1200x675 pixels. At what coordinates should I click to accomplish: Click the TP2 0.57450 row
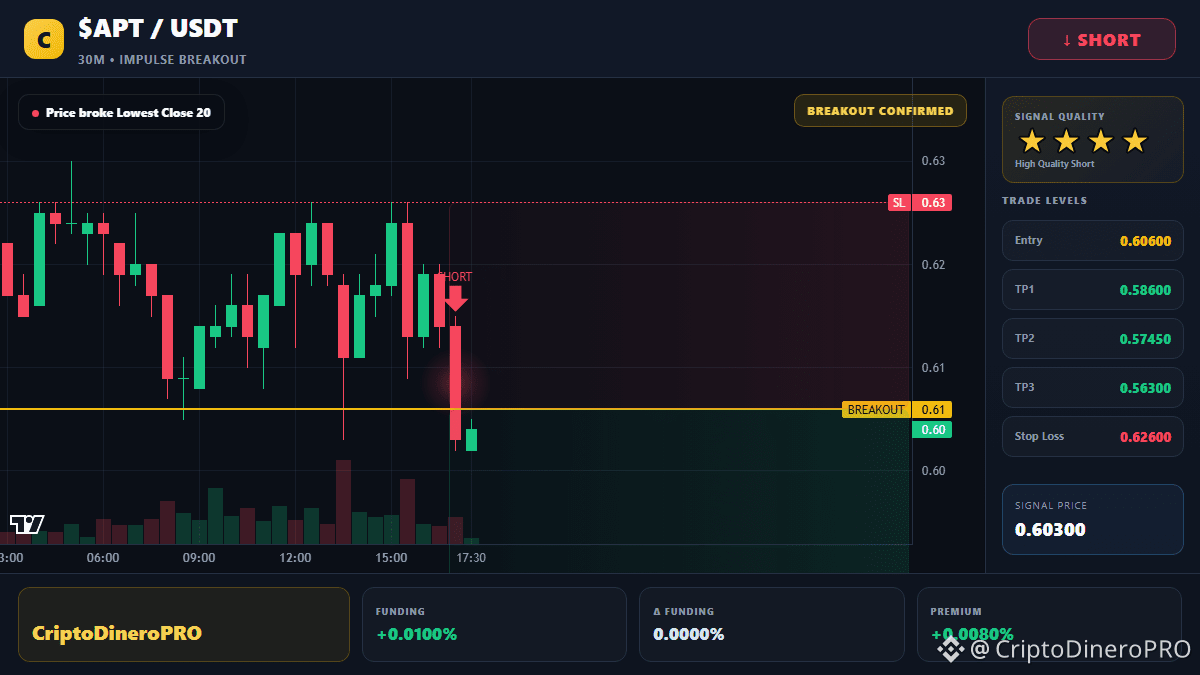[1093, 339]
